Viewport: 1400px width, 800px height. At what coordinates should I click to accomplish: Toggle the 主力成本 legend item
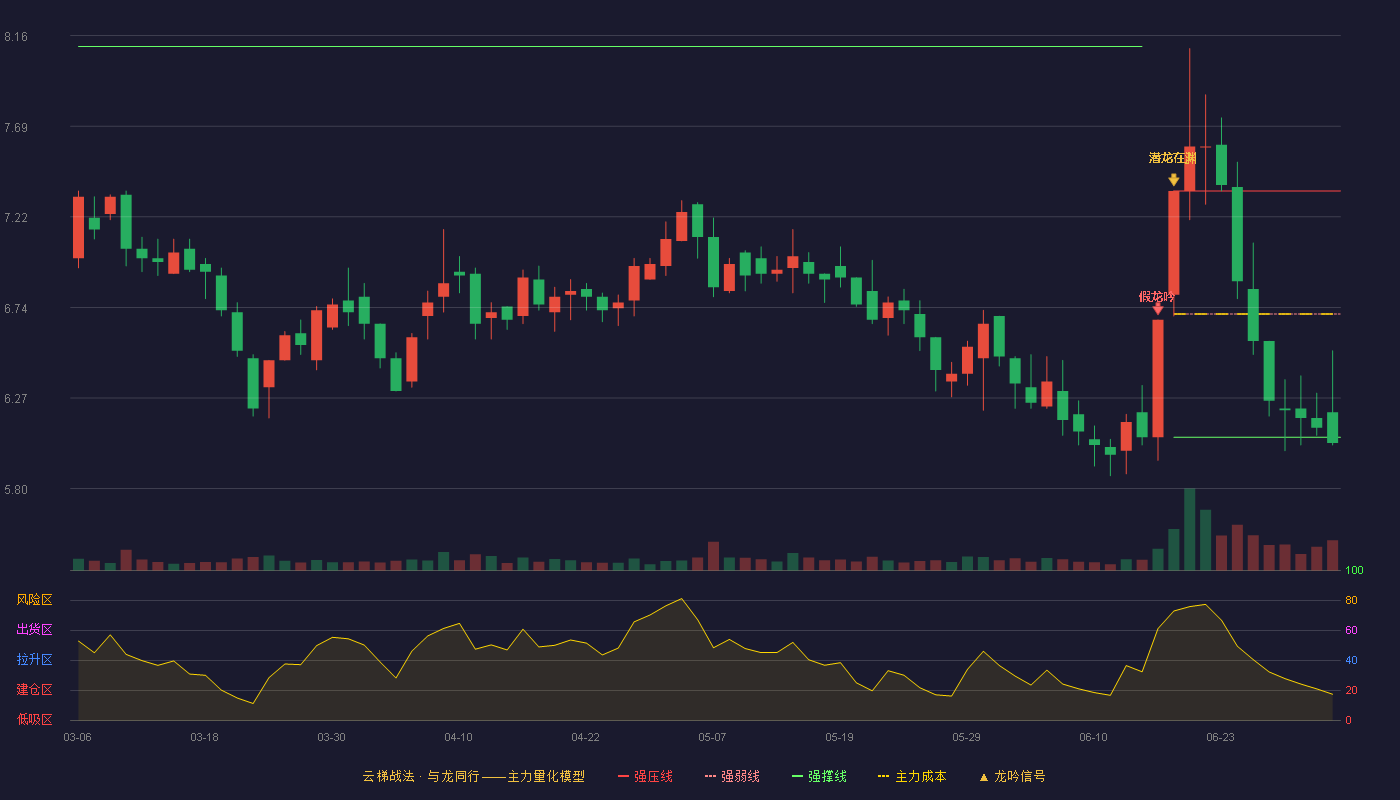pyautogui.click(x=912, y=776)
